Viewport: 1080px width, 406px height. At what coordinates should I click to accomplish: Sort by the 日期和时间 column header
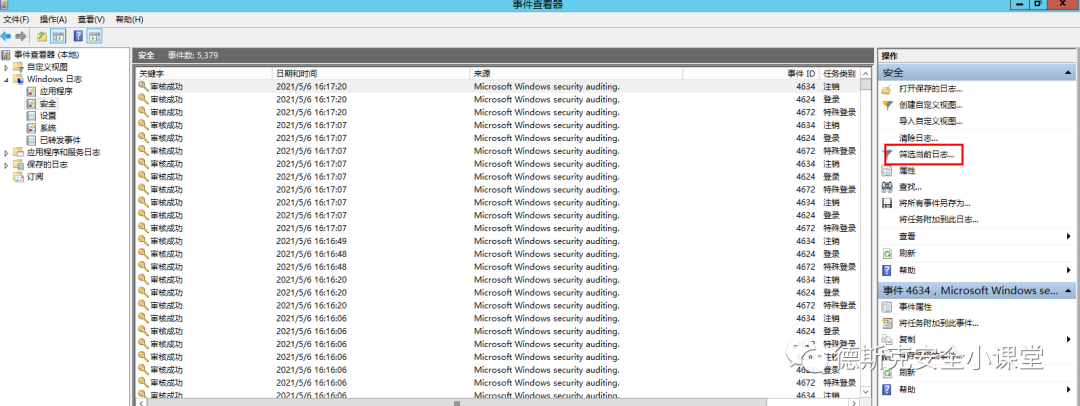(371, 73)
